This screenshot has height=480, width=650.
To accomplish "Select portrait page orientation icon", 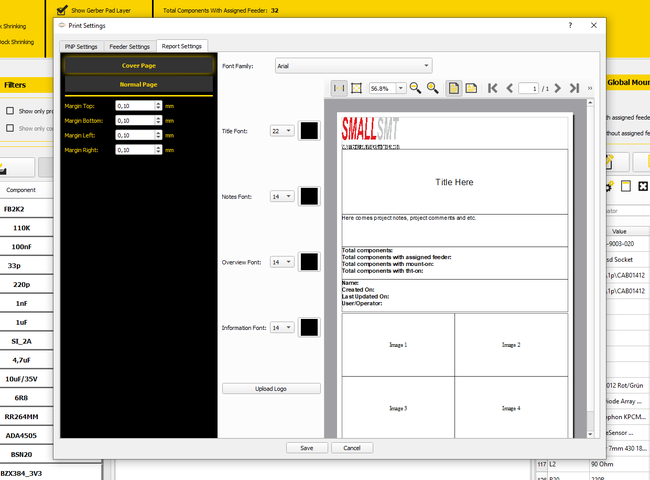I will [x=454, y=88].
